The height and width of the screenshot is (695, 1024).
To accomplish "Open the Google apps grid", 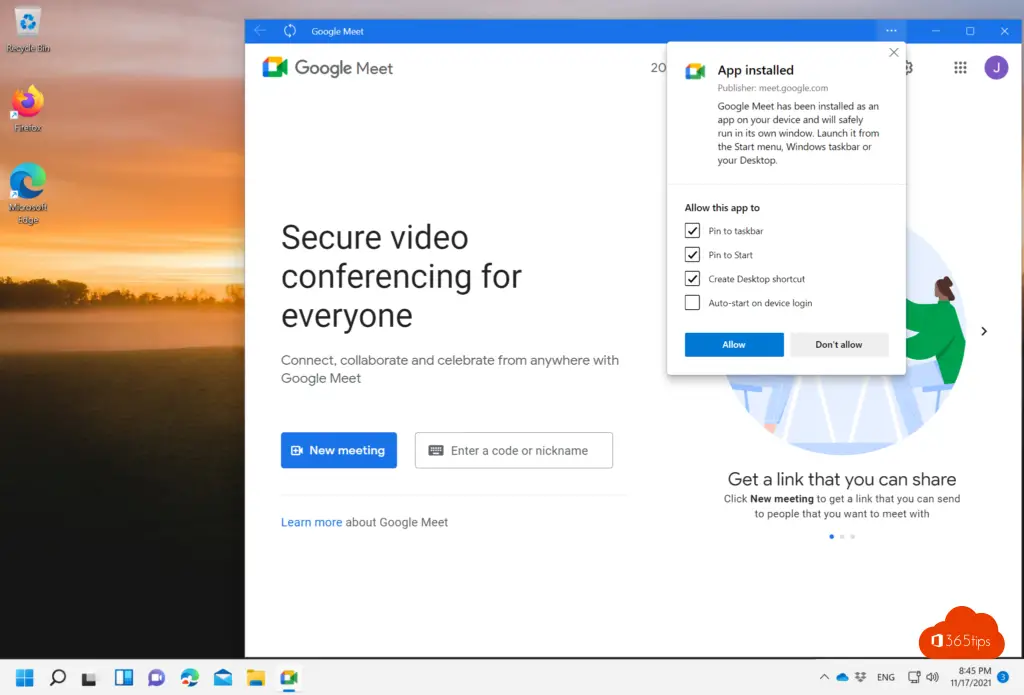I will 960,68.
